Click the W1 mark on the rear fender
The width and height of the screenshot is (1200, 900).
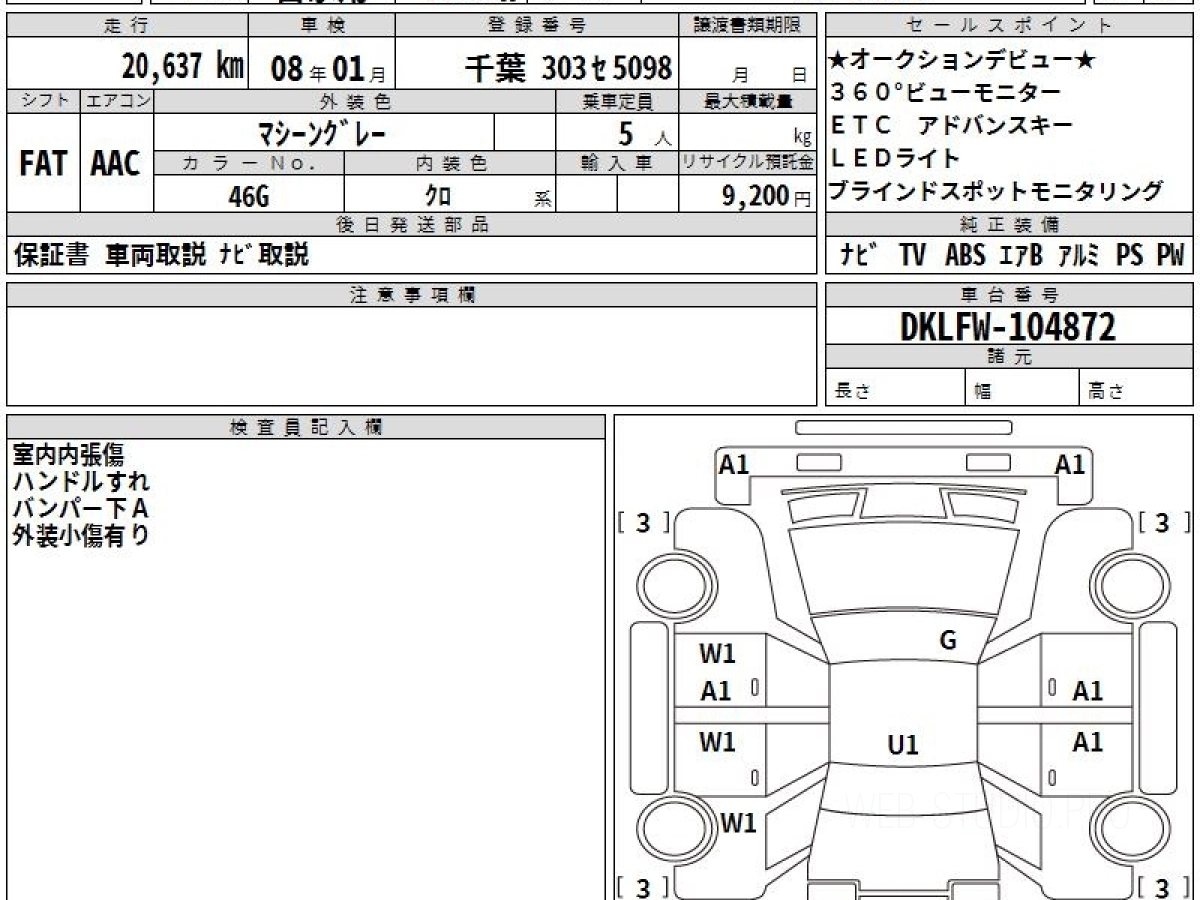(739, 824)
